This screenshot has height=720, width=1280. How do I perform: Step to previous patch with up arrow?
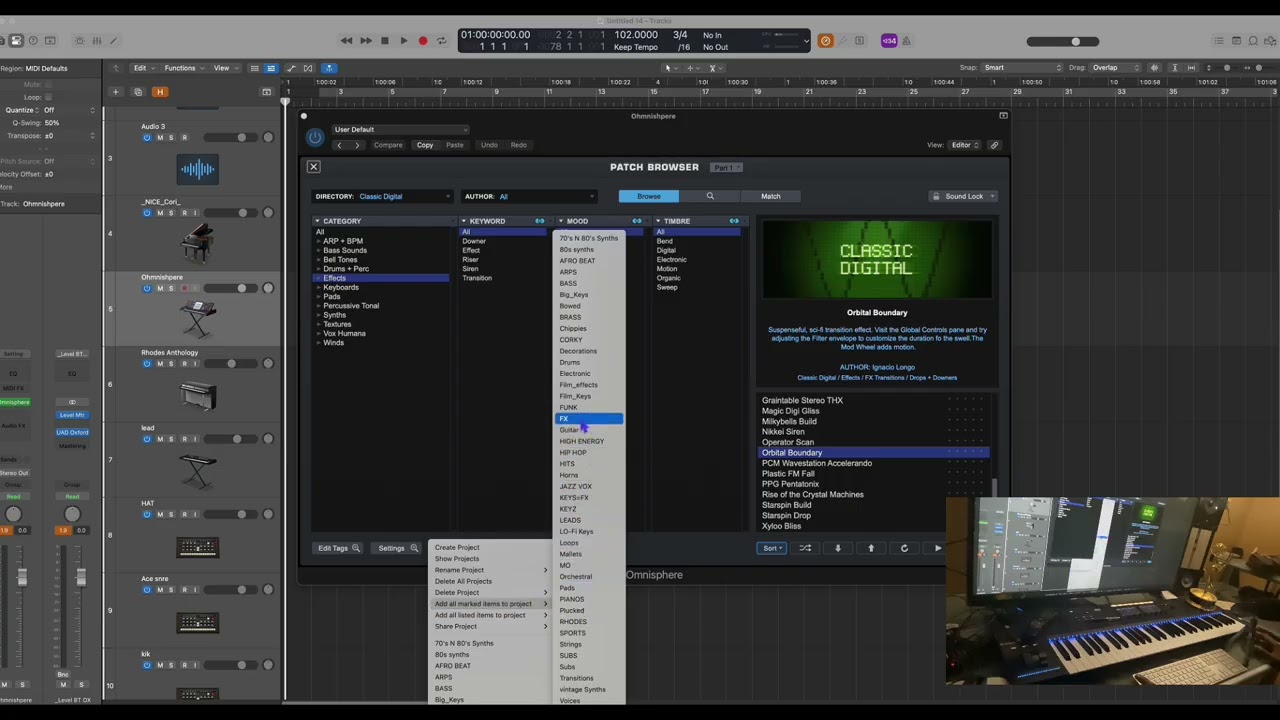click(x=871, y=548)
